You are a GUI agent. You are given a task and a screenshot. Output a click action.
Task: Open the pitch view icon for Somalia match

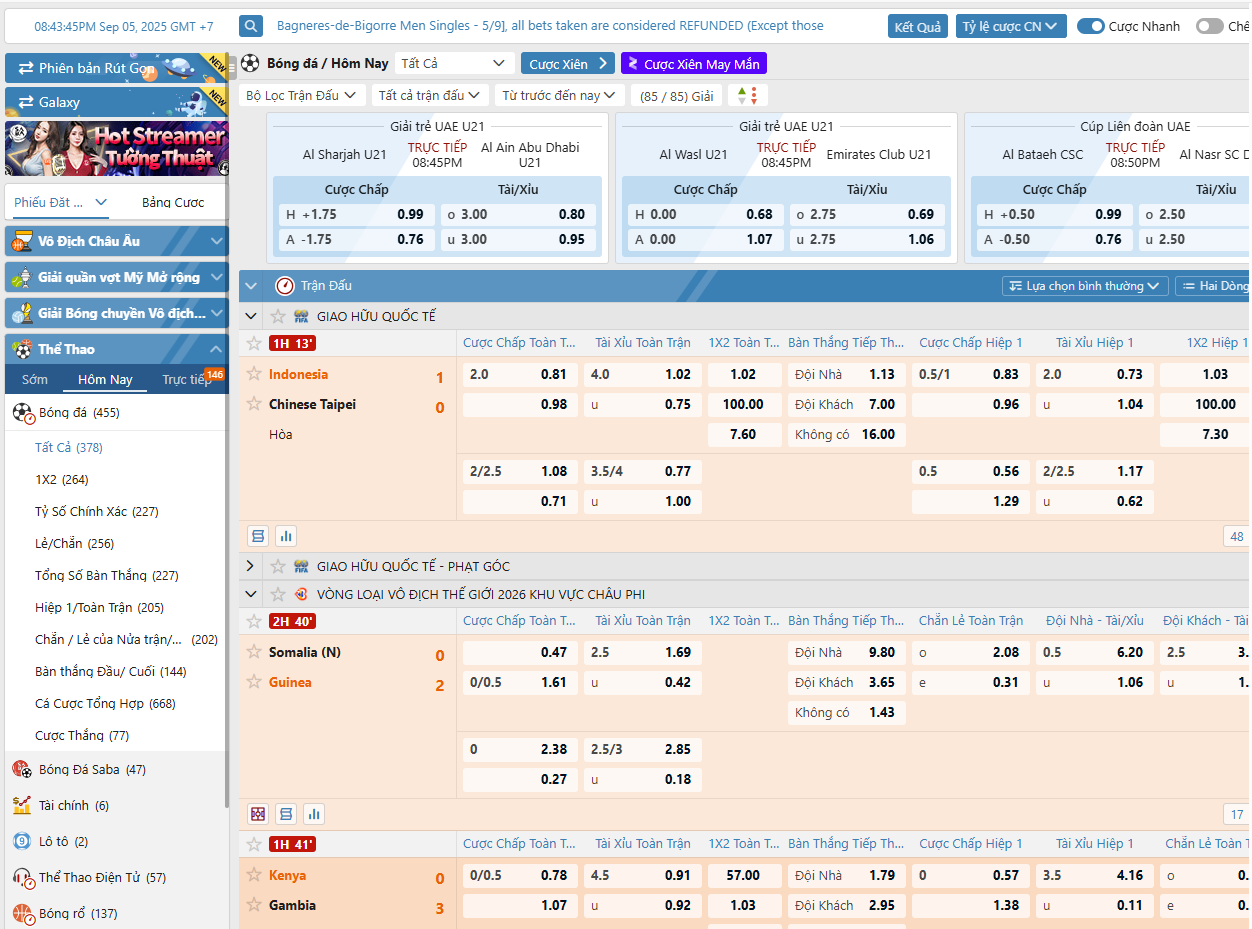click(258, 814)
